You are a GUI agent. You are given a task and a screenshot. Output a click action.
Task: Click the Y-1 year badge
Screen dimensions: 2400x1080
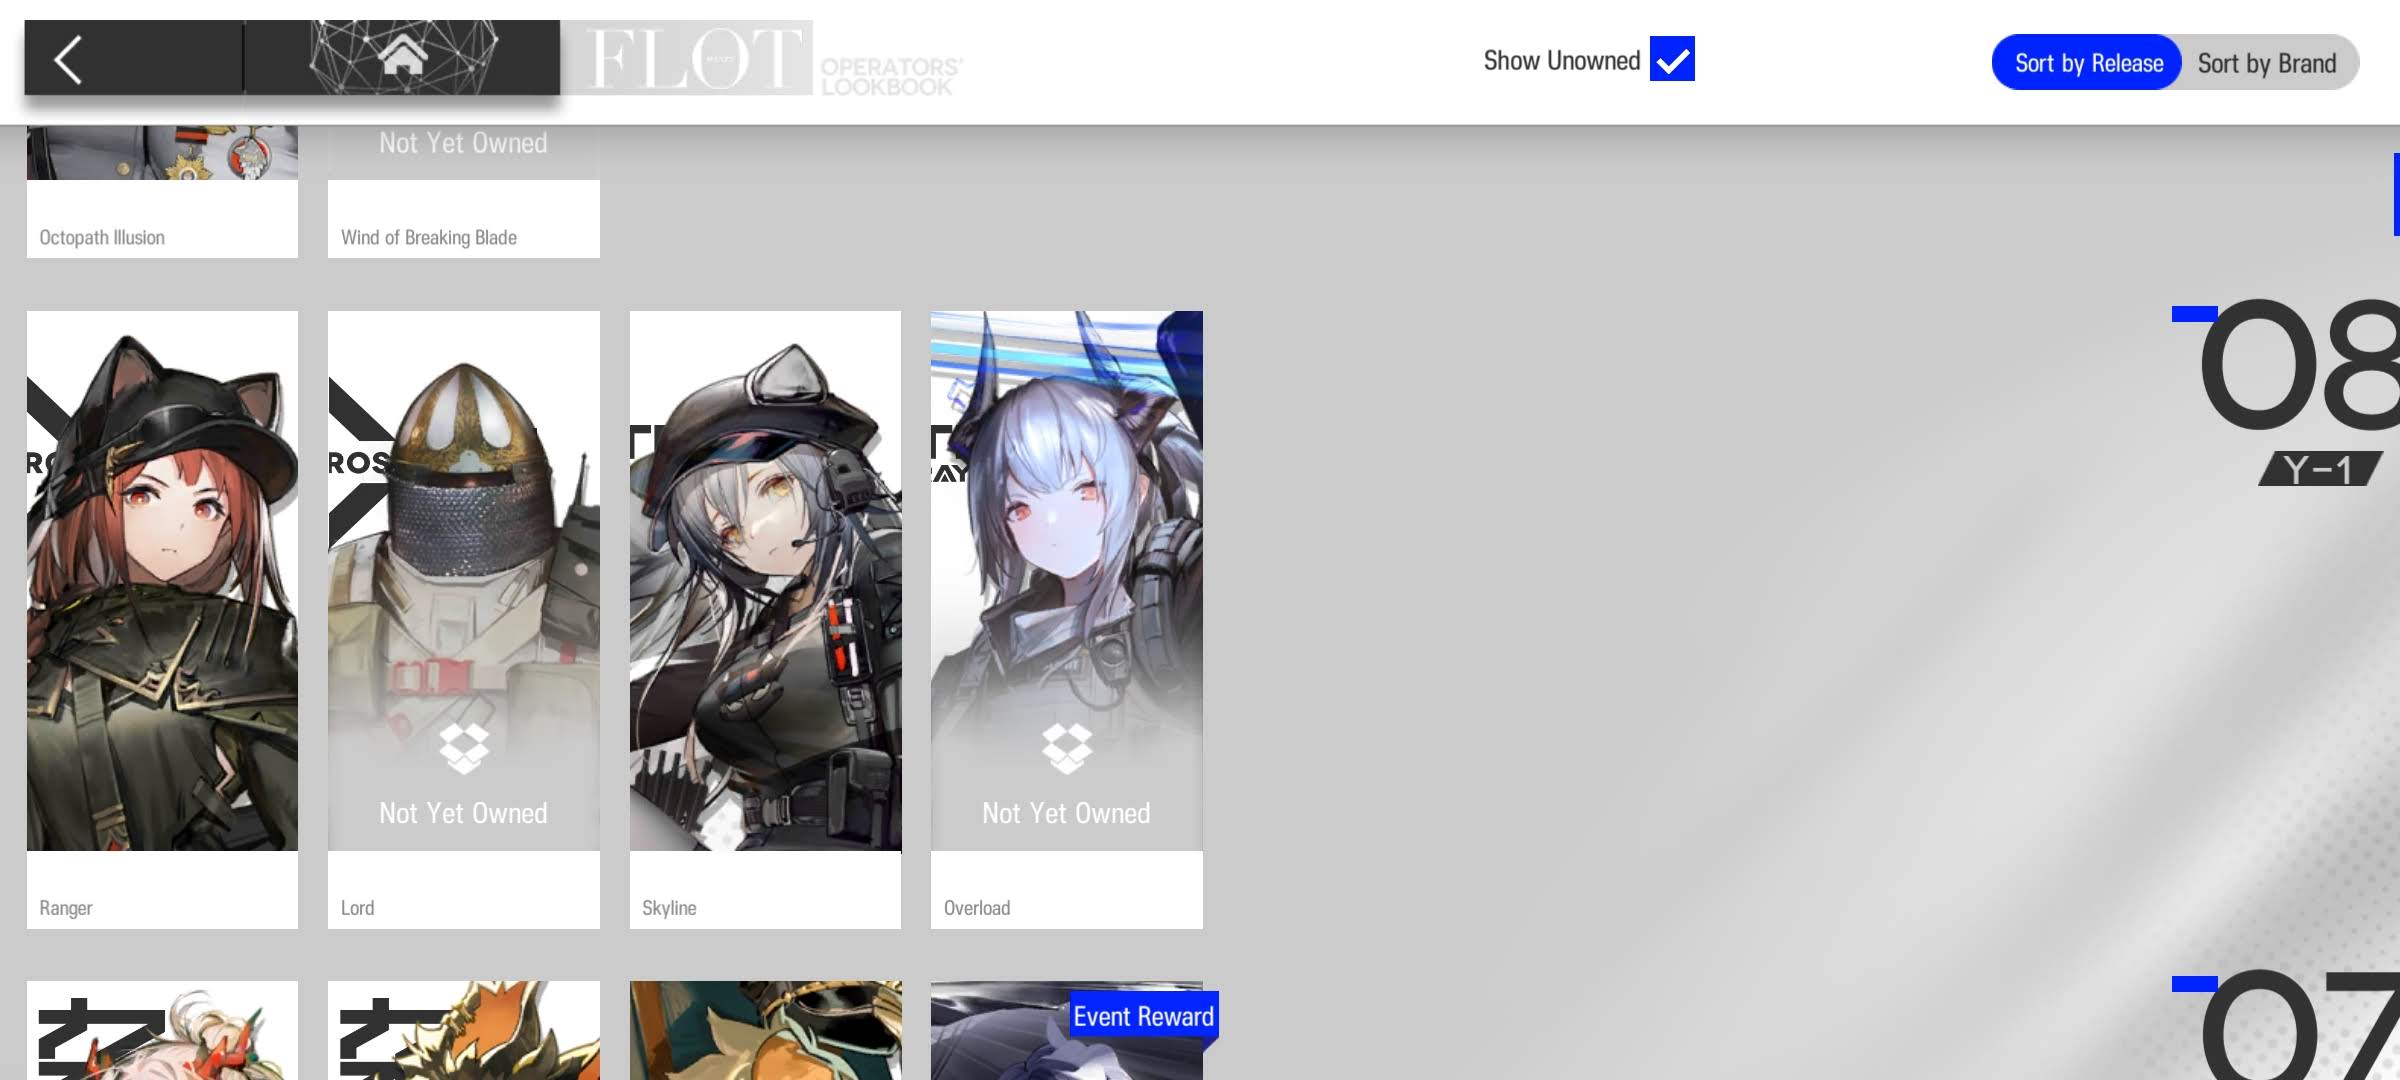[x=2320, y=469]
